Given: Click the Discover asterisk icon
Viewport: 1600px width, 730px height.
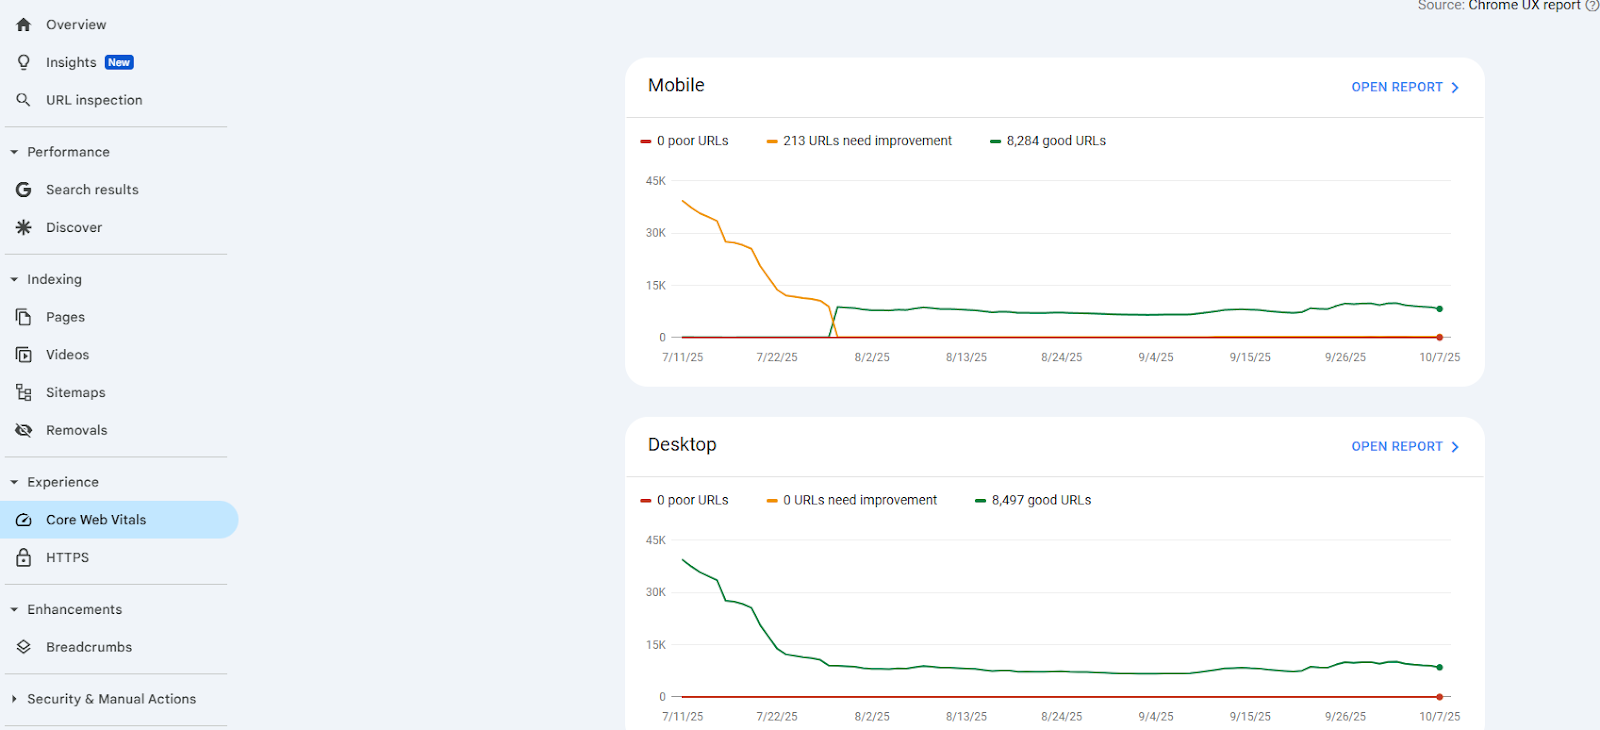Looking at the screenshot, I should [x=24, y=228].
